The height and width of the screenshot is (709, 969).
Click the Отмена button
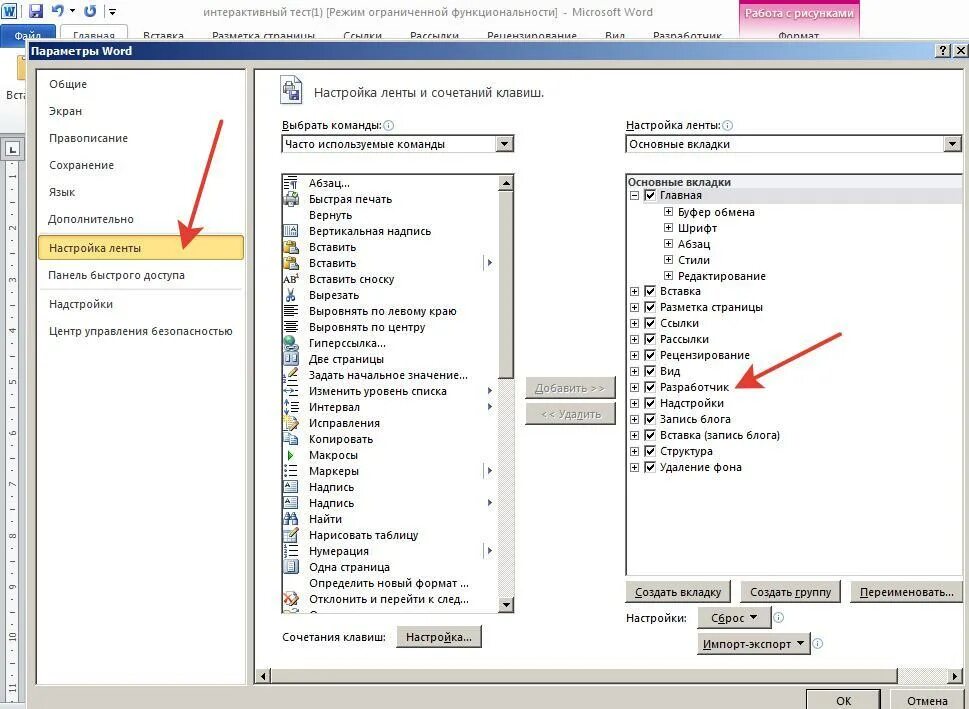[927, 700]
